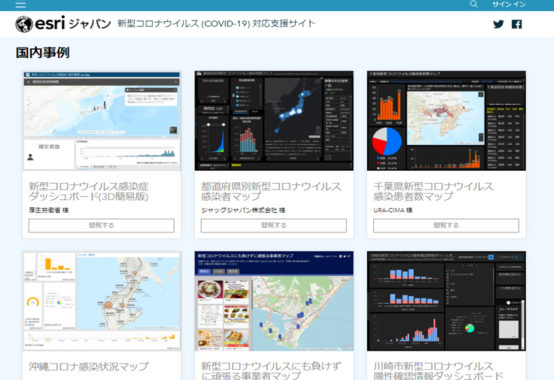Click the 川崎市新型コロナウイルス dashboard title
Screen dimensions: 554x380
pos(438,370)
